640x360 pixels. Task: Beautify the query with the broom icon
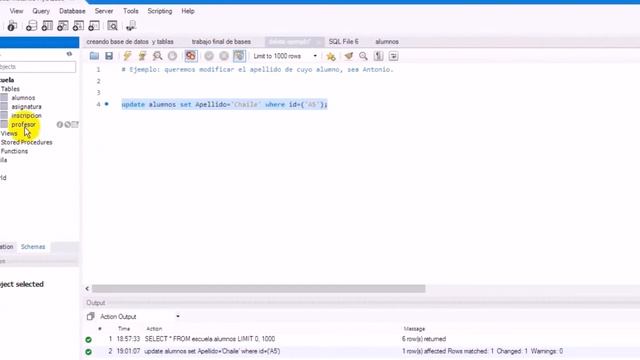pyautogui.click(x=349, y=56)
